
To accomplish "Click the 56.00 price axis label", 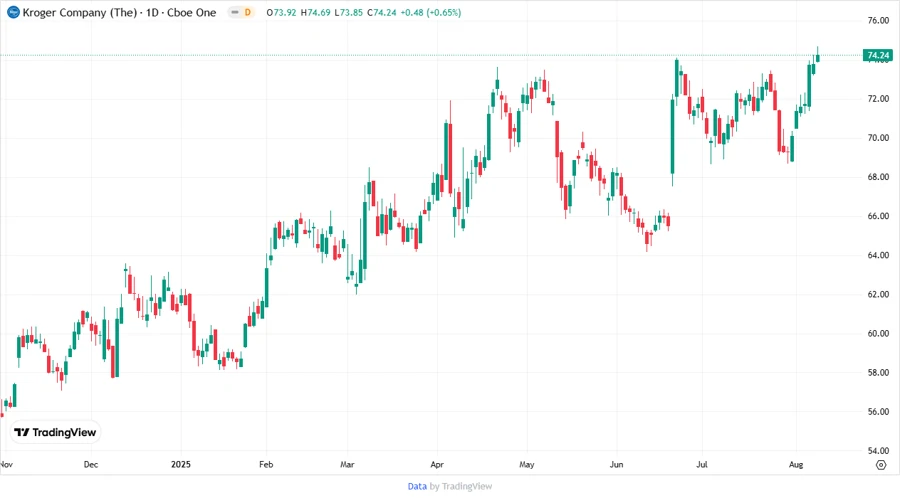I will (x=878, y=411).
